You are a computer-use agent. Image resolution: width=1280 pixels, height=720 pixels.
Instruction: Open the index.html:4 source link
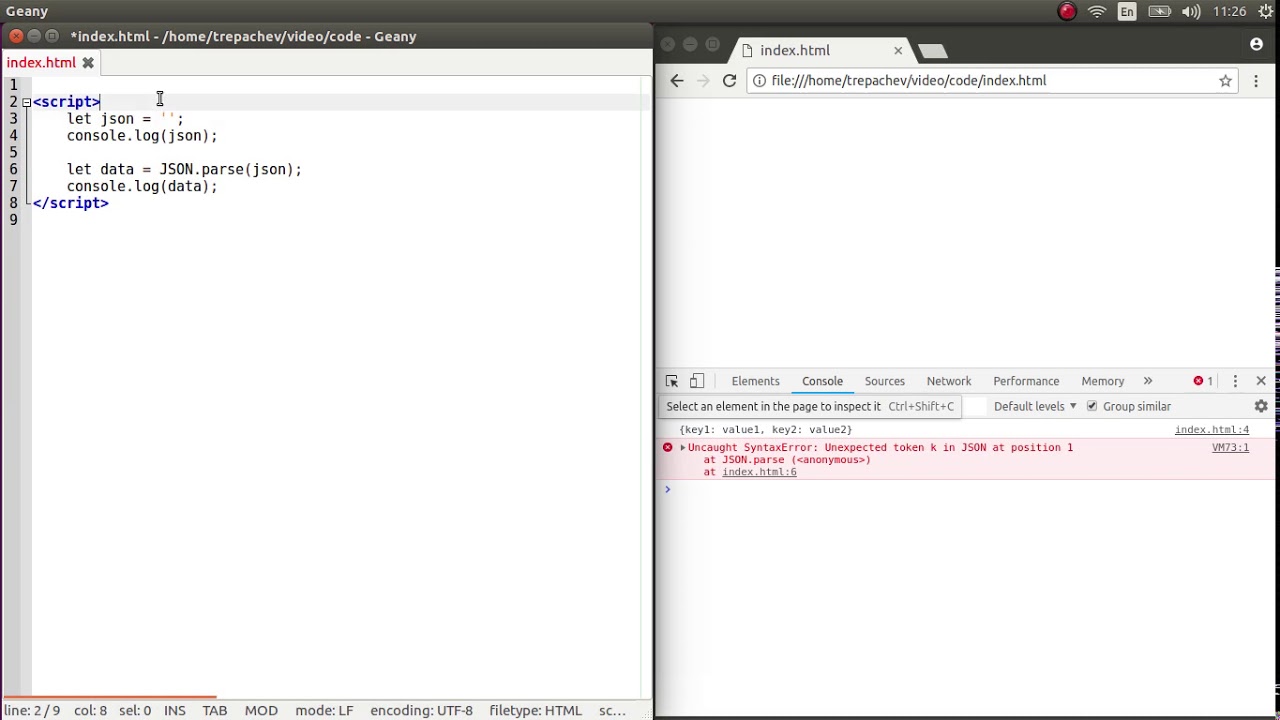[1212, 430]
